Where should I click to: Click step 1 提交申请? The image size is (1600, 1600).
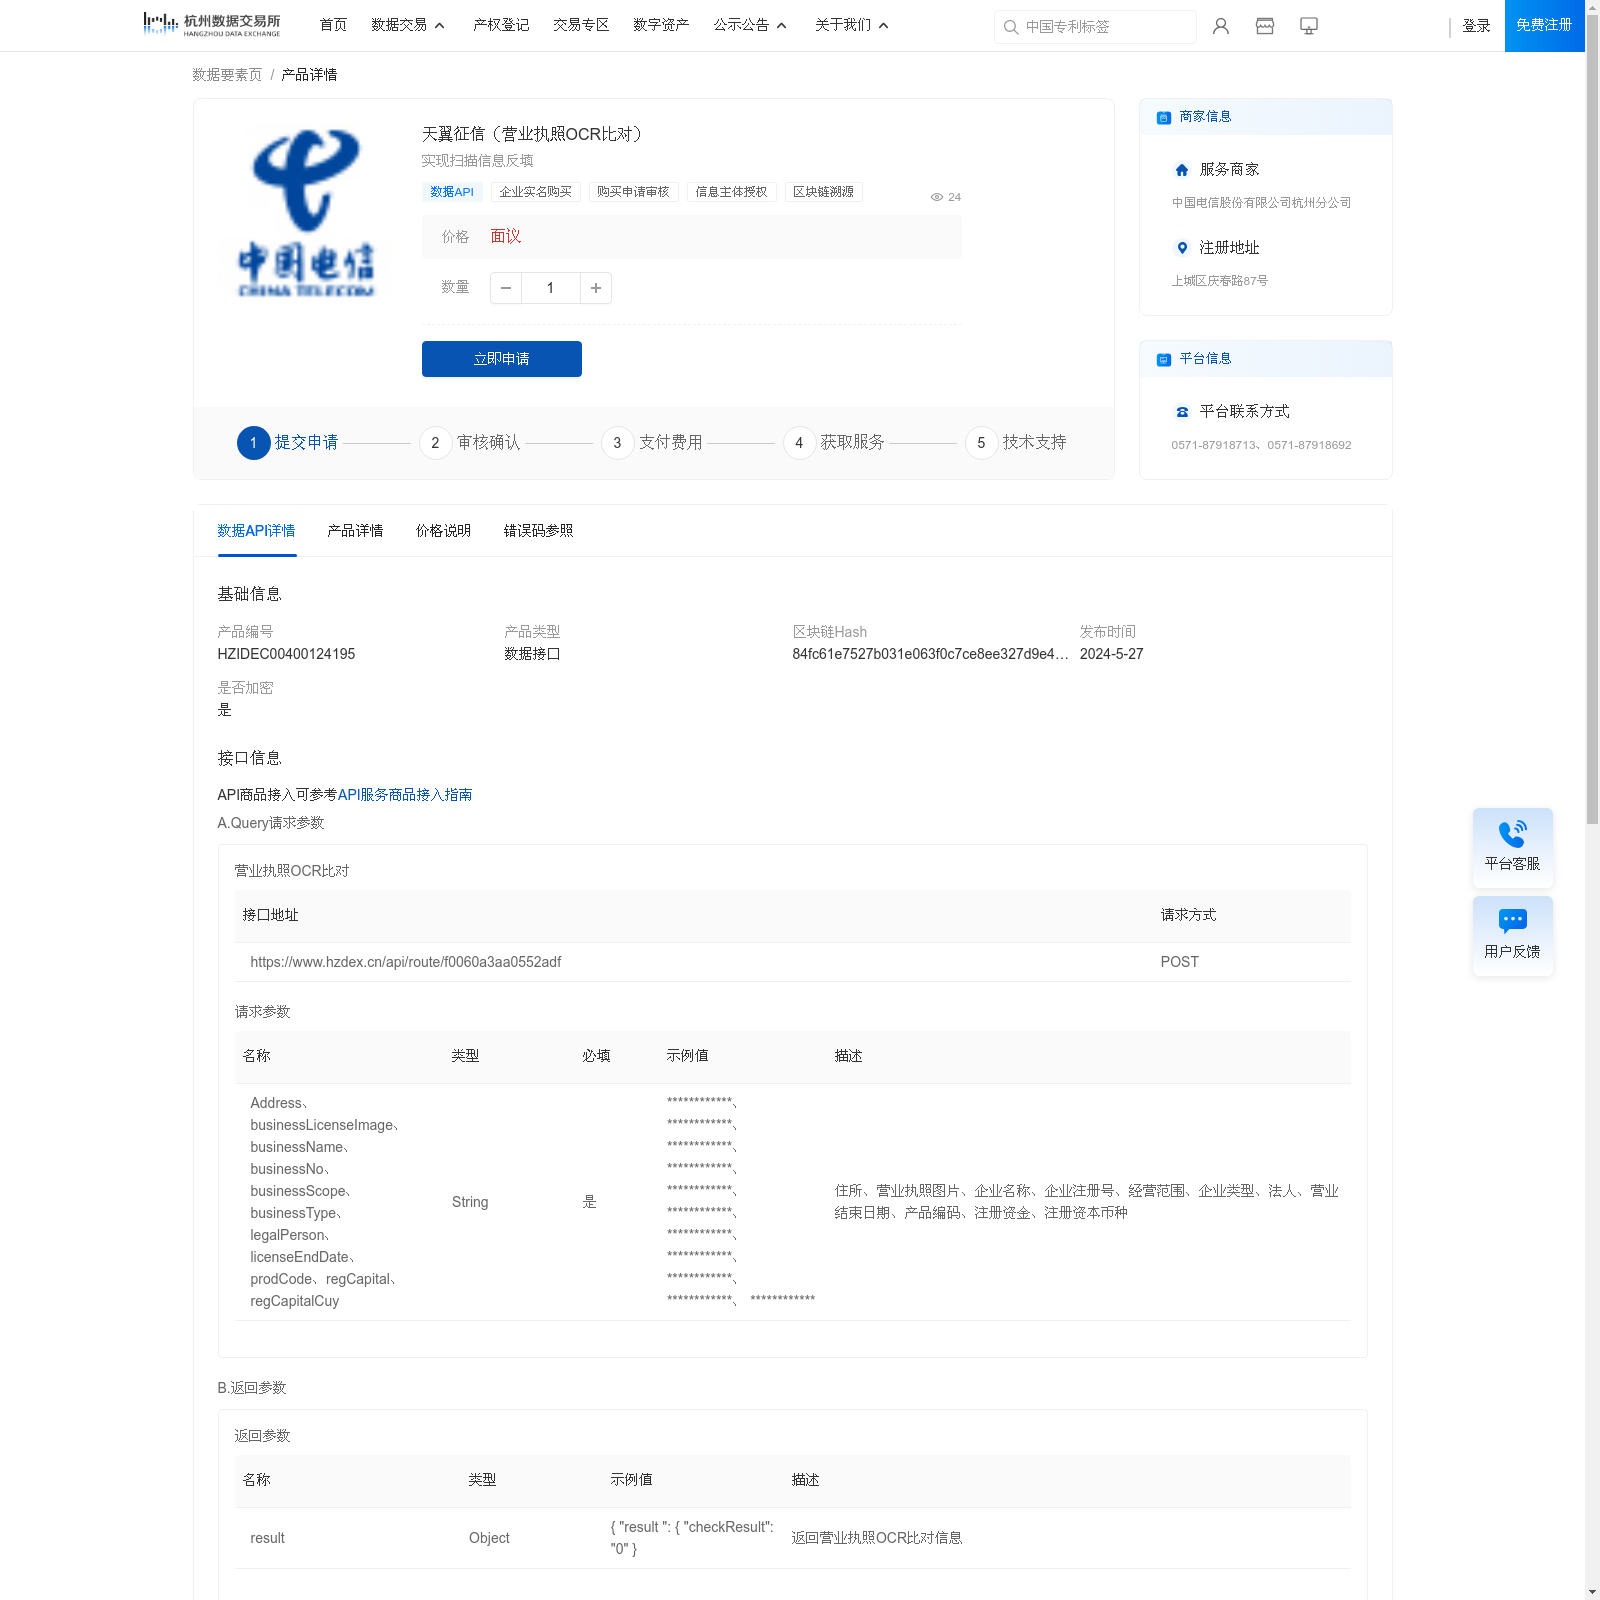point(288,443)
